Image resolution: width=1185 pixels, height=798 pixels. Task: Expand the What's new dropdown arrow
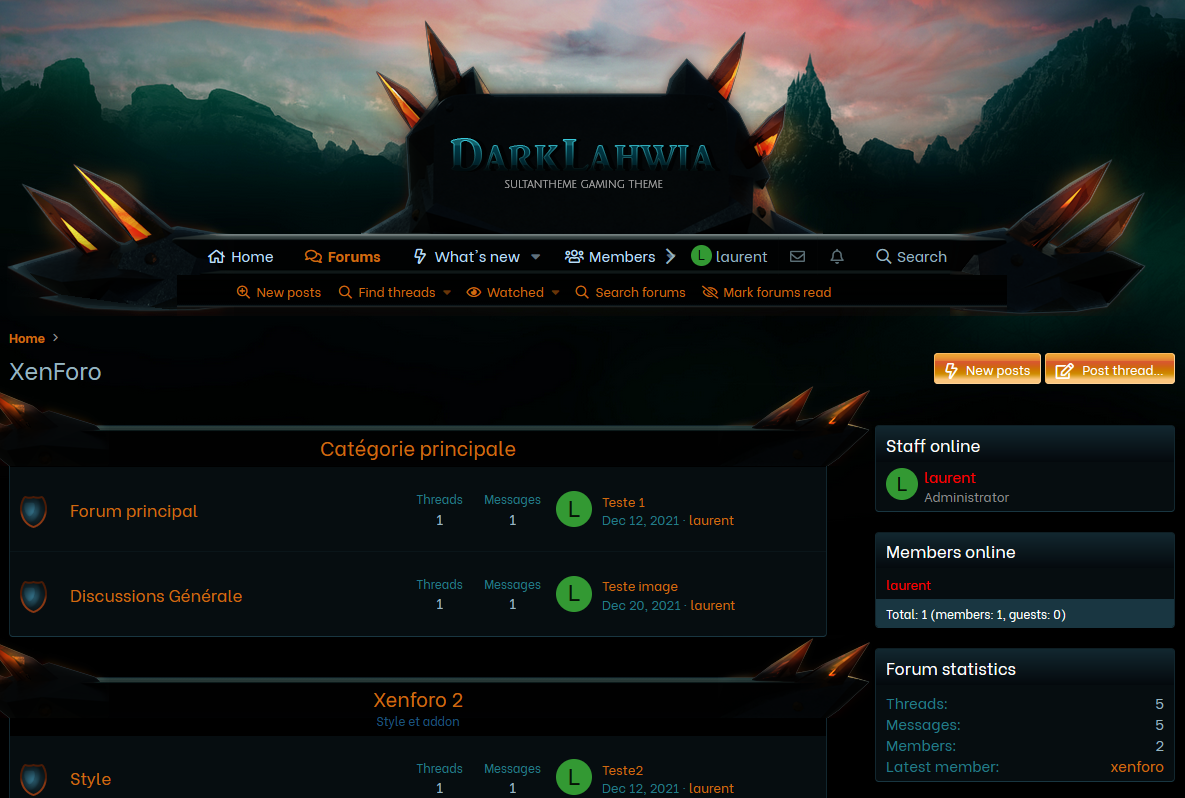point(536,257)
